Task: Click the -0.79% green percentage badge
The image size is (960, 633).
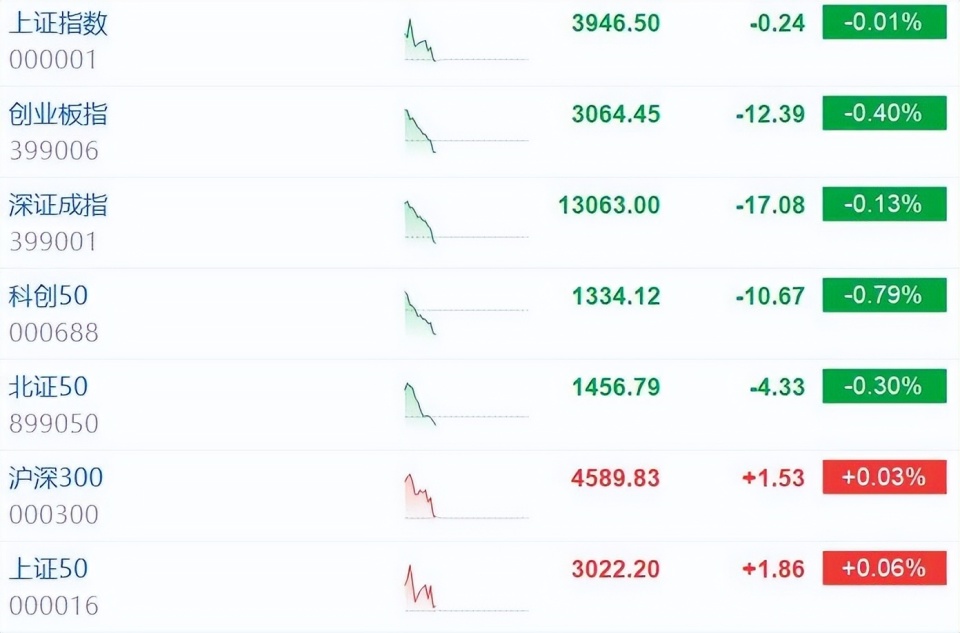Action: click(x=884, y=295)
